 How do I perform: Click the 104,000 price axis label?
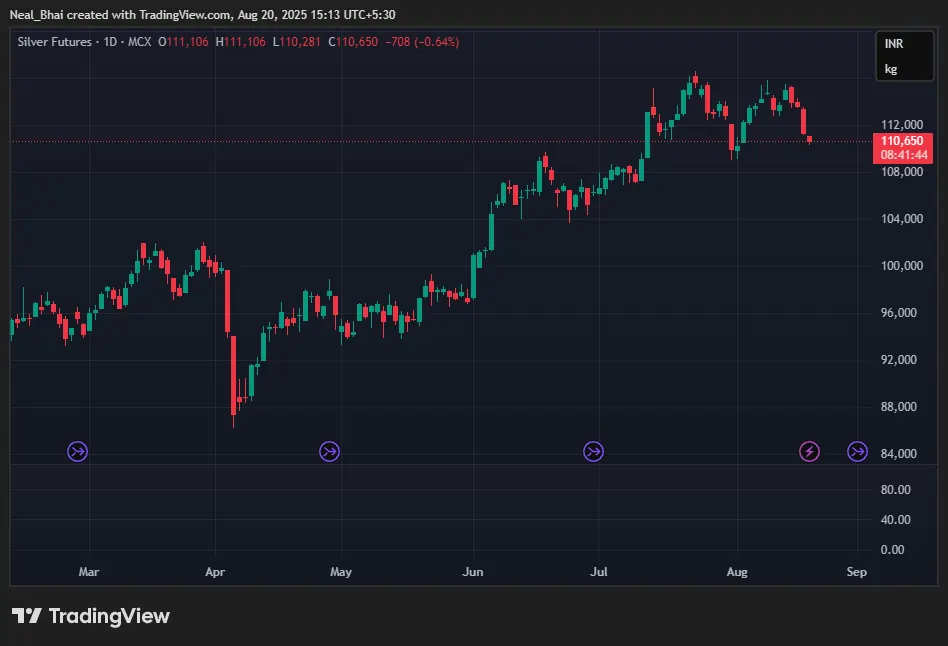click(x=901, y=219)
